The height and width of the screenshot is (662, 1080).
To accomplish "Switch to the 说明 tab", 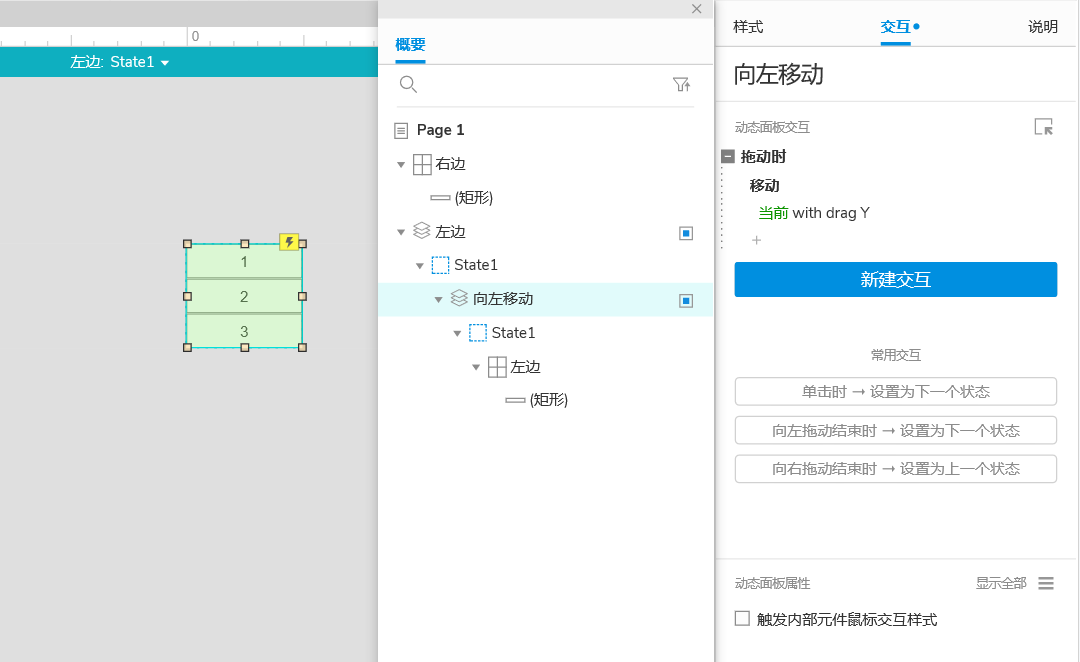I will click(x=1043, y=27).
